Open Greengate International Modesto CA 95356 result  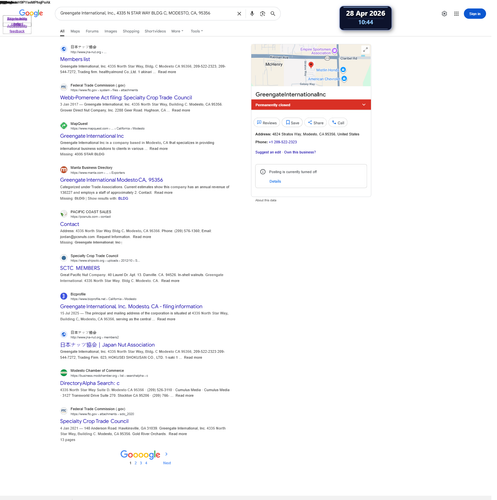pyautogui.click(x=111, y=180)
